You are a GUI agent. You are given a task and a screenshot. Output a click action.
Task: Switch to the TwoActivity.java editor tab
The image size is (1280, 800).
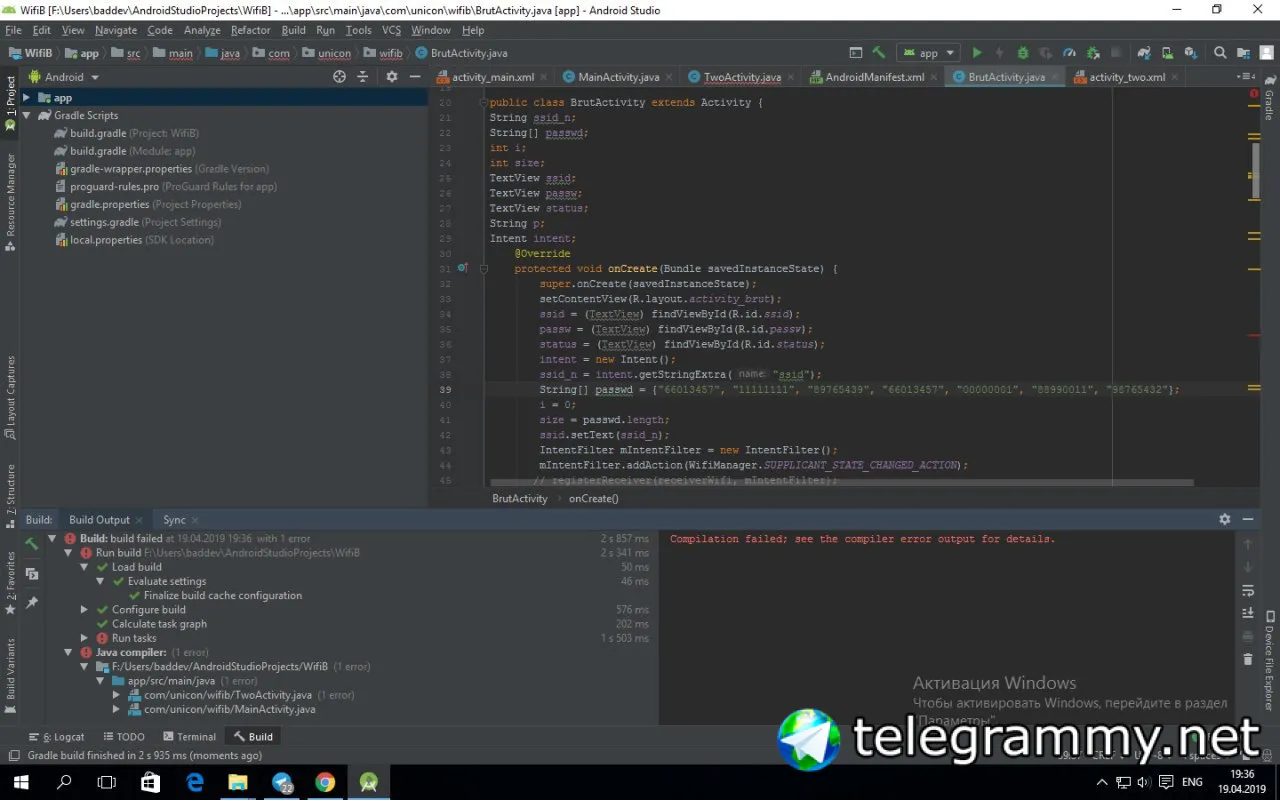[742, 77]
